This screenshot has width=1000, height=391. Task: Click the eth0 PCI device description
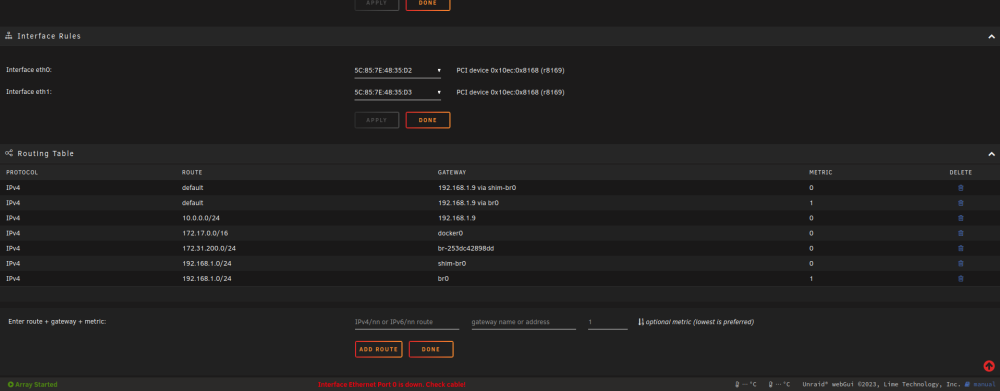pos(510,70)
